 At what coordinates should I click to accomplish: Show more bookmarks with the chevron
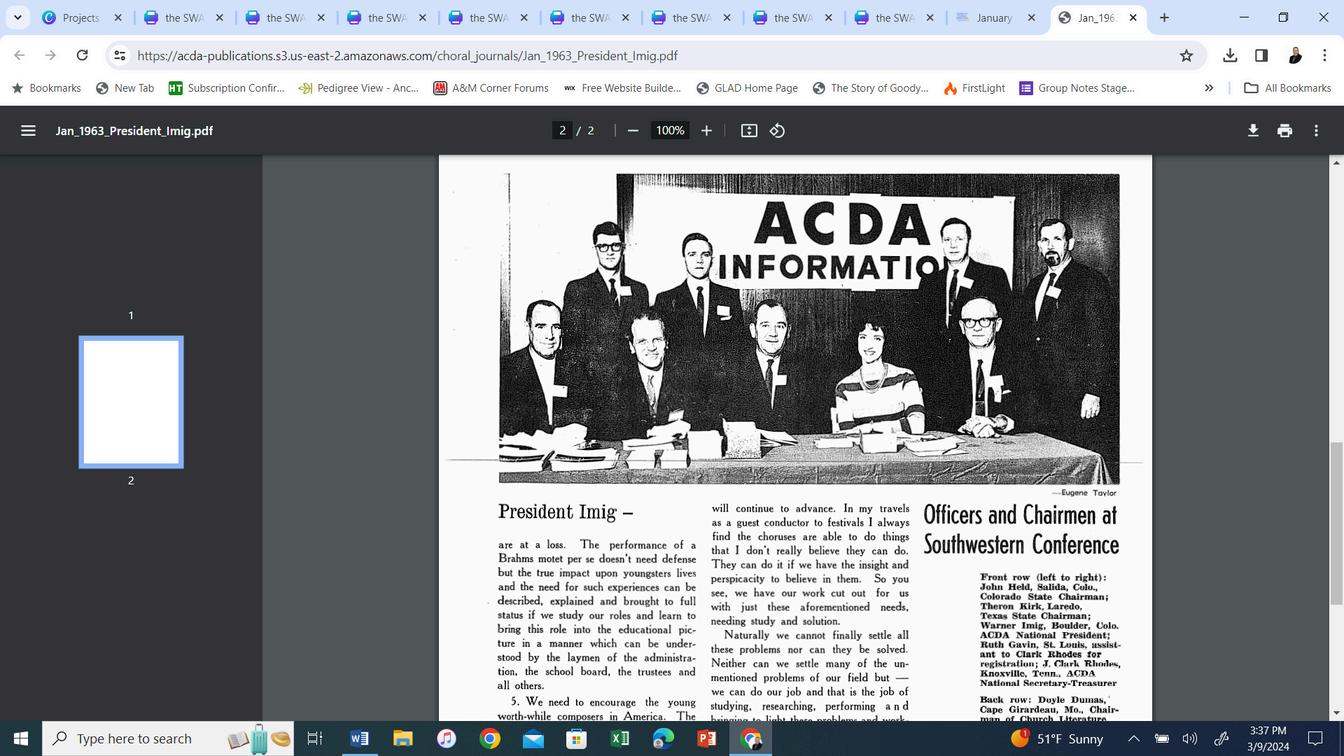click(x=1208, y=88)
